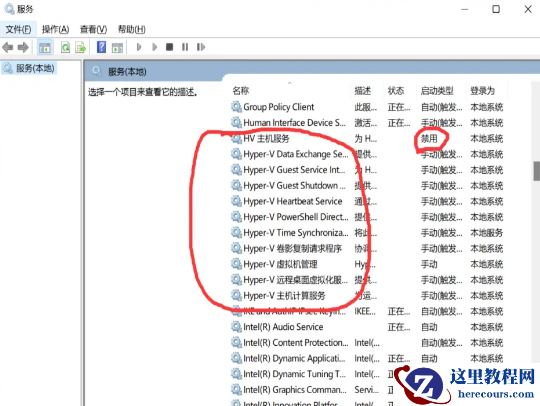540x406 pixels.
Task: Click the Export list toolbar icon
Action: pyautogui.click(x=81, y=47)
